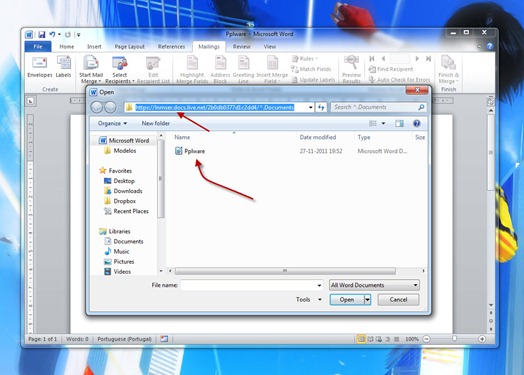524x375 pixels.
Task: Switch to the Page Layout tab
Action: (130, 47)
